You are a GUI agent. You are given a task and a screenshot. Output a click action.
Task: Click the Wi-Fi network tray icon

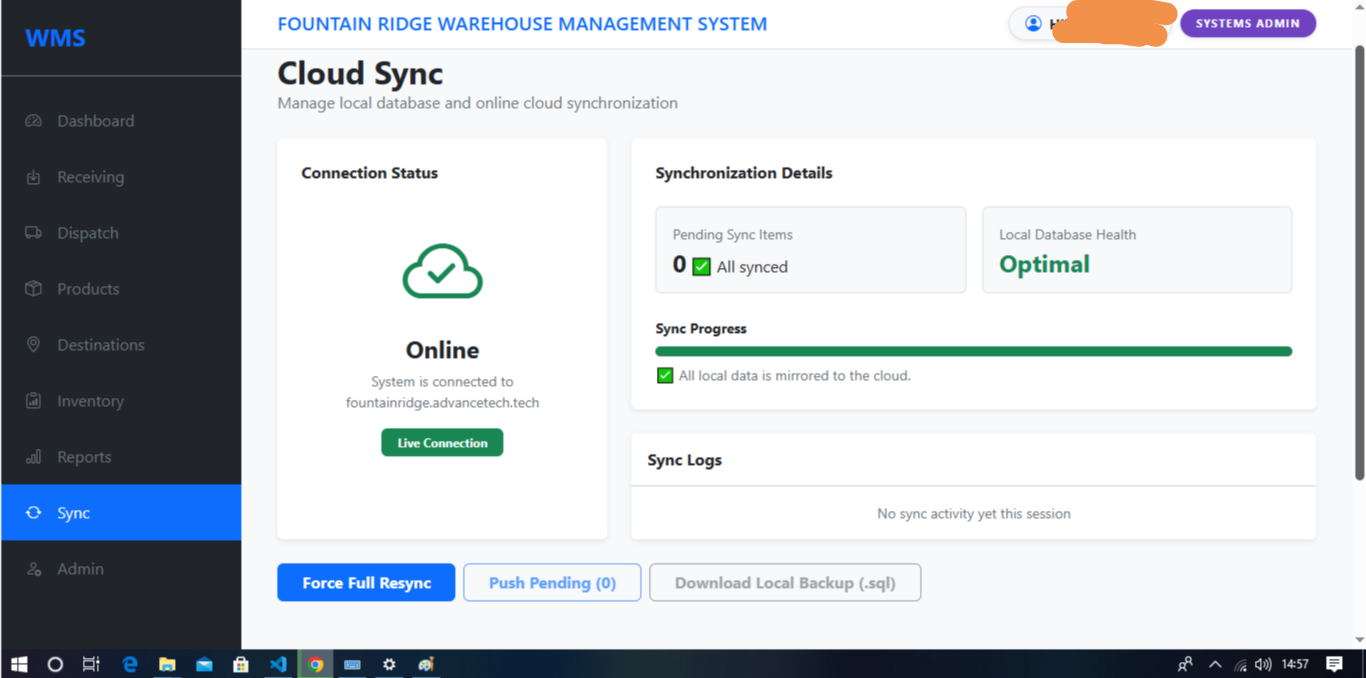coord(1241,664)
